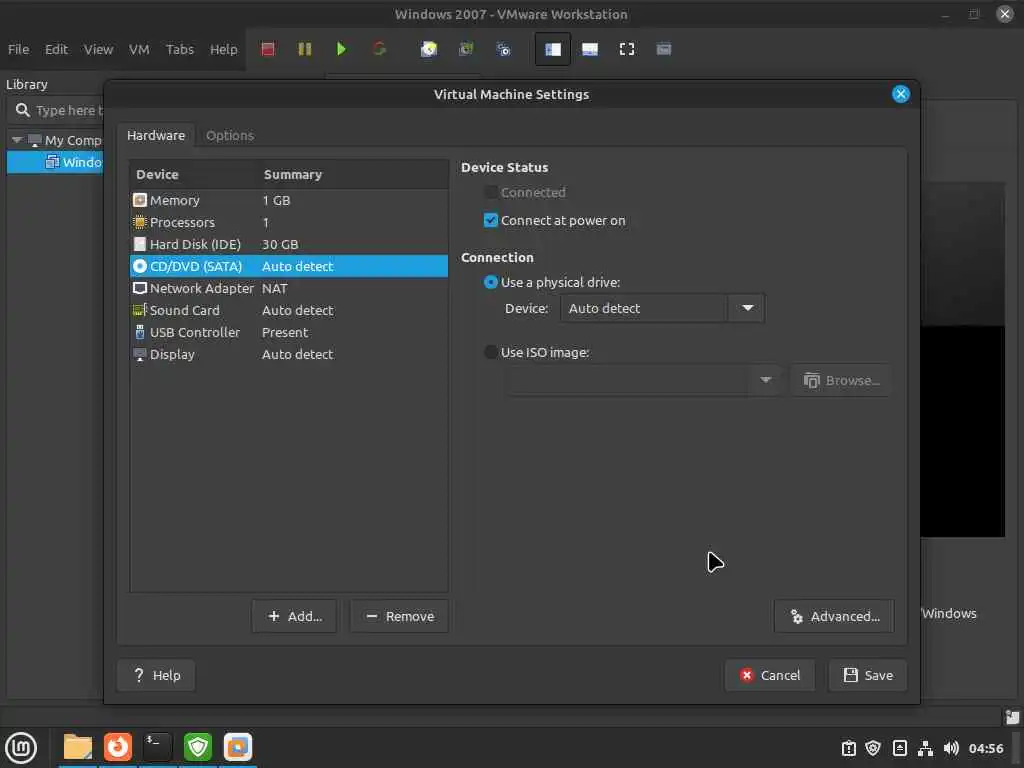This screenshot has height=768, width=1024.
Task: Toggle Connect at power on checkbox
Action: (x=490, y=221)
